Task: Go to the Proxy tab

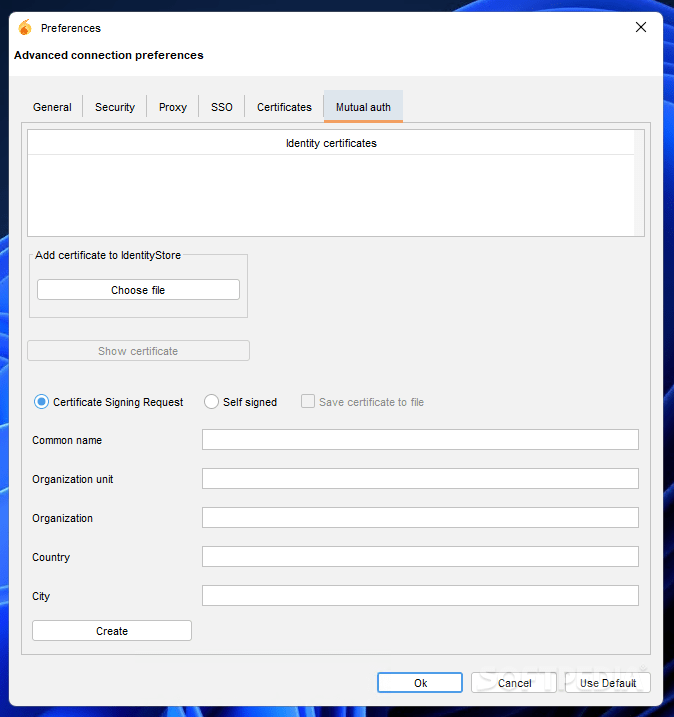Action: point(173,107)
